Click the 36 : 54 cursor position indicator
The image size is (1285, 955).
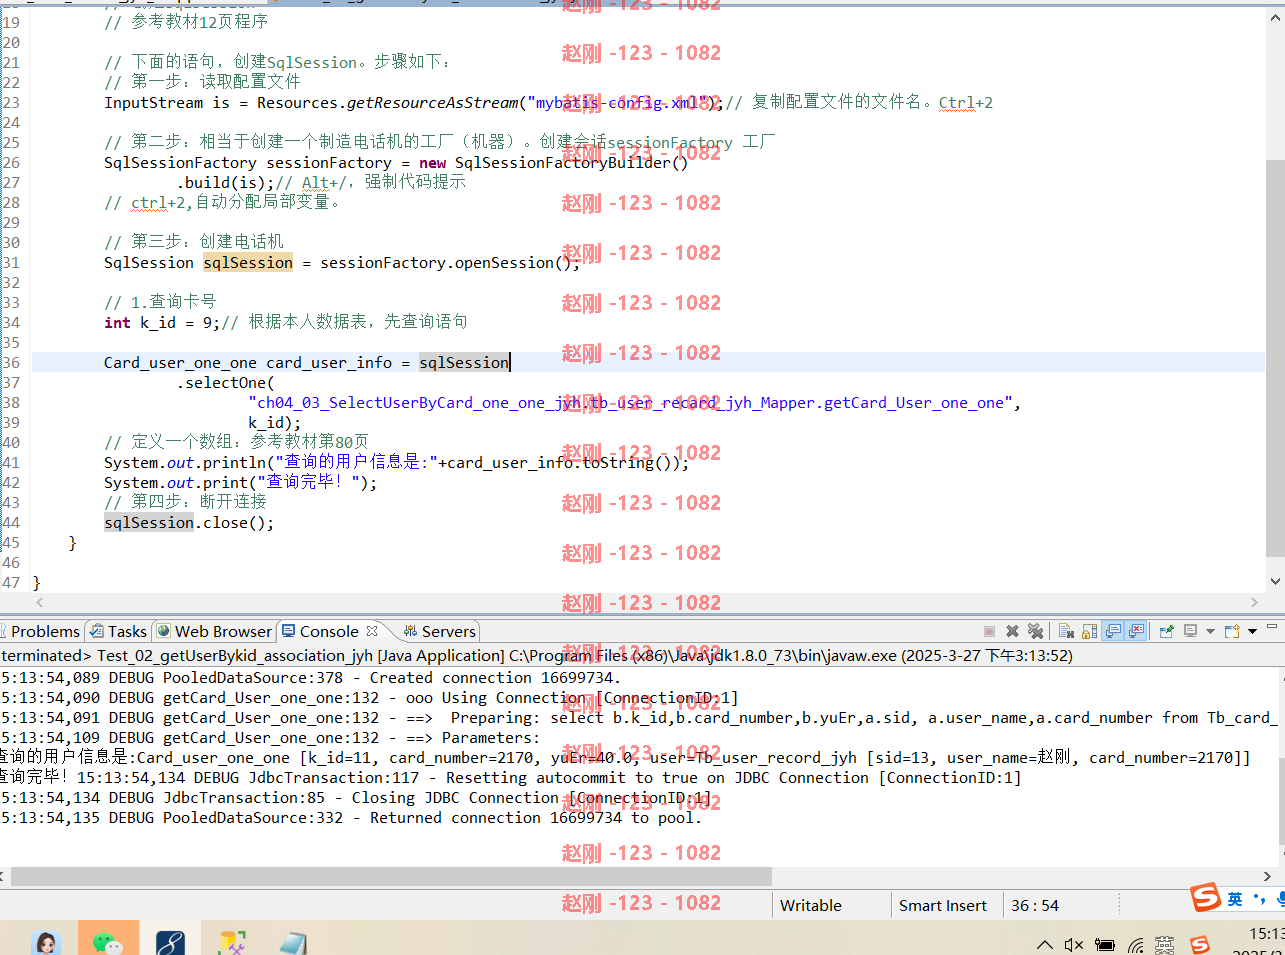point(1035,905)
